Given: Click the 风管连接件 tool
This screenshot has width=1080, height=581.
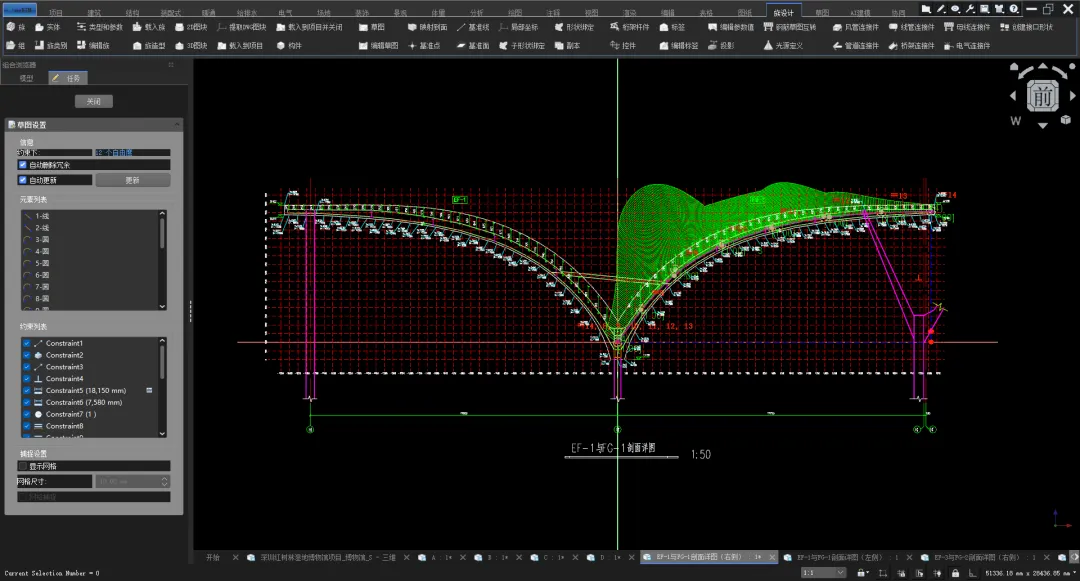Looking at the screenshot, I should click(x=855, y=27).
